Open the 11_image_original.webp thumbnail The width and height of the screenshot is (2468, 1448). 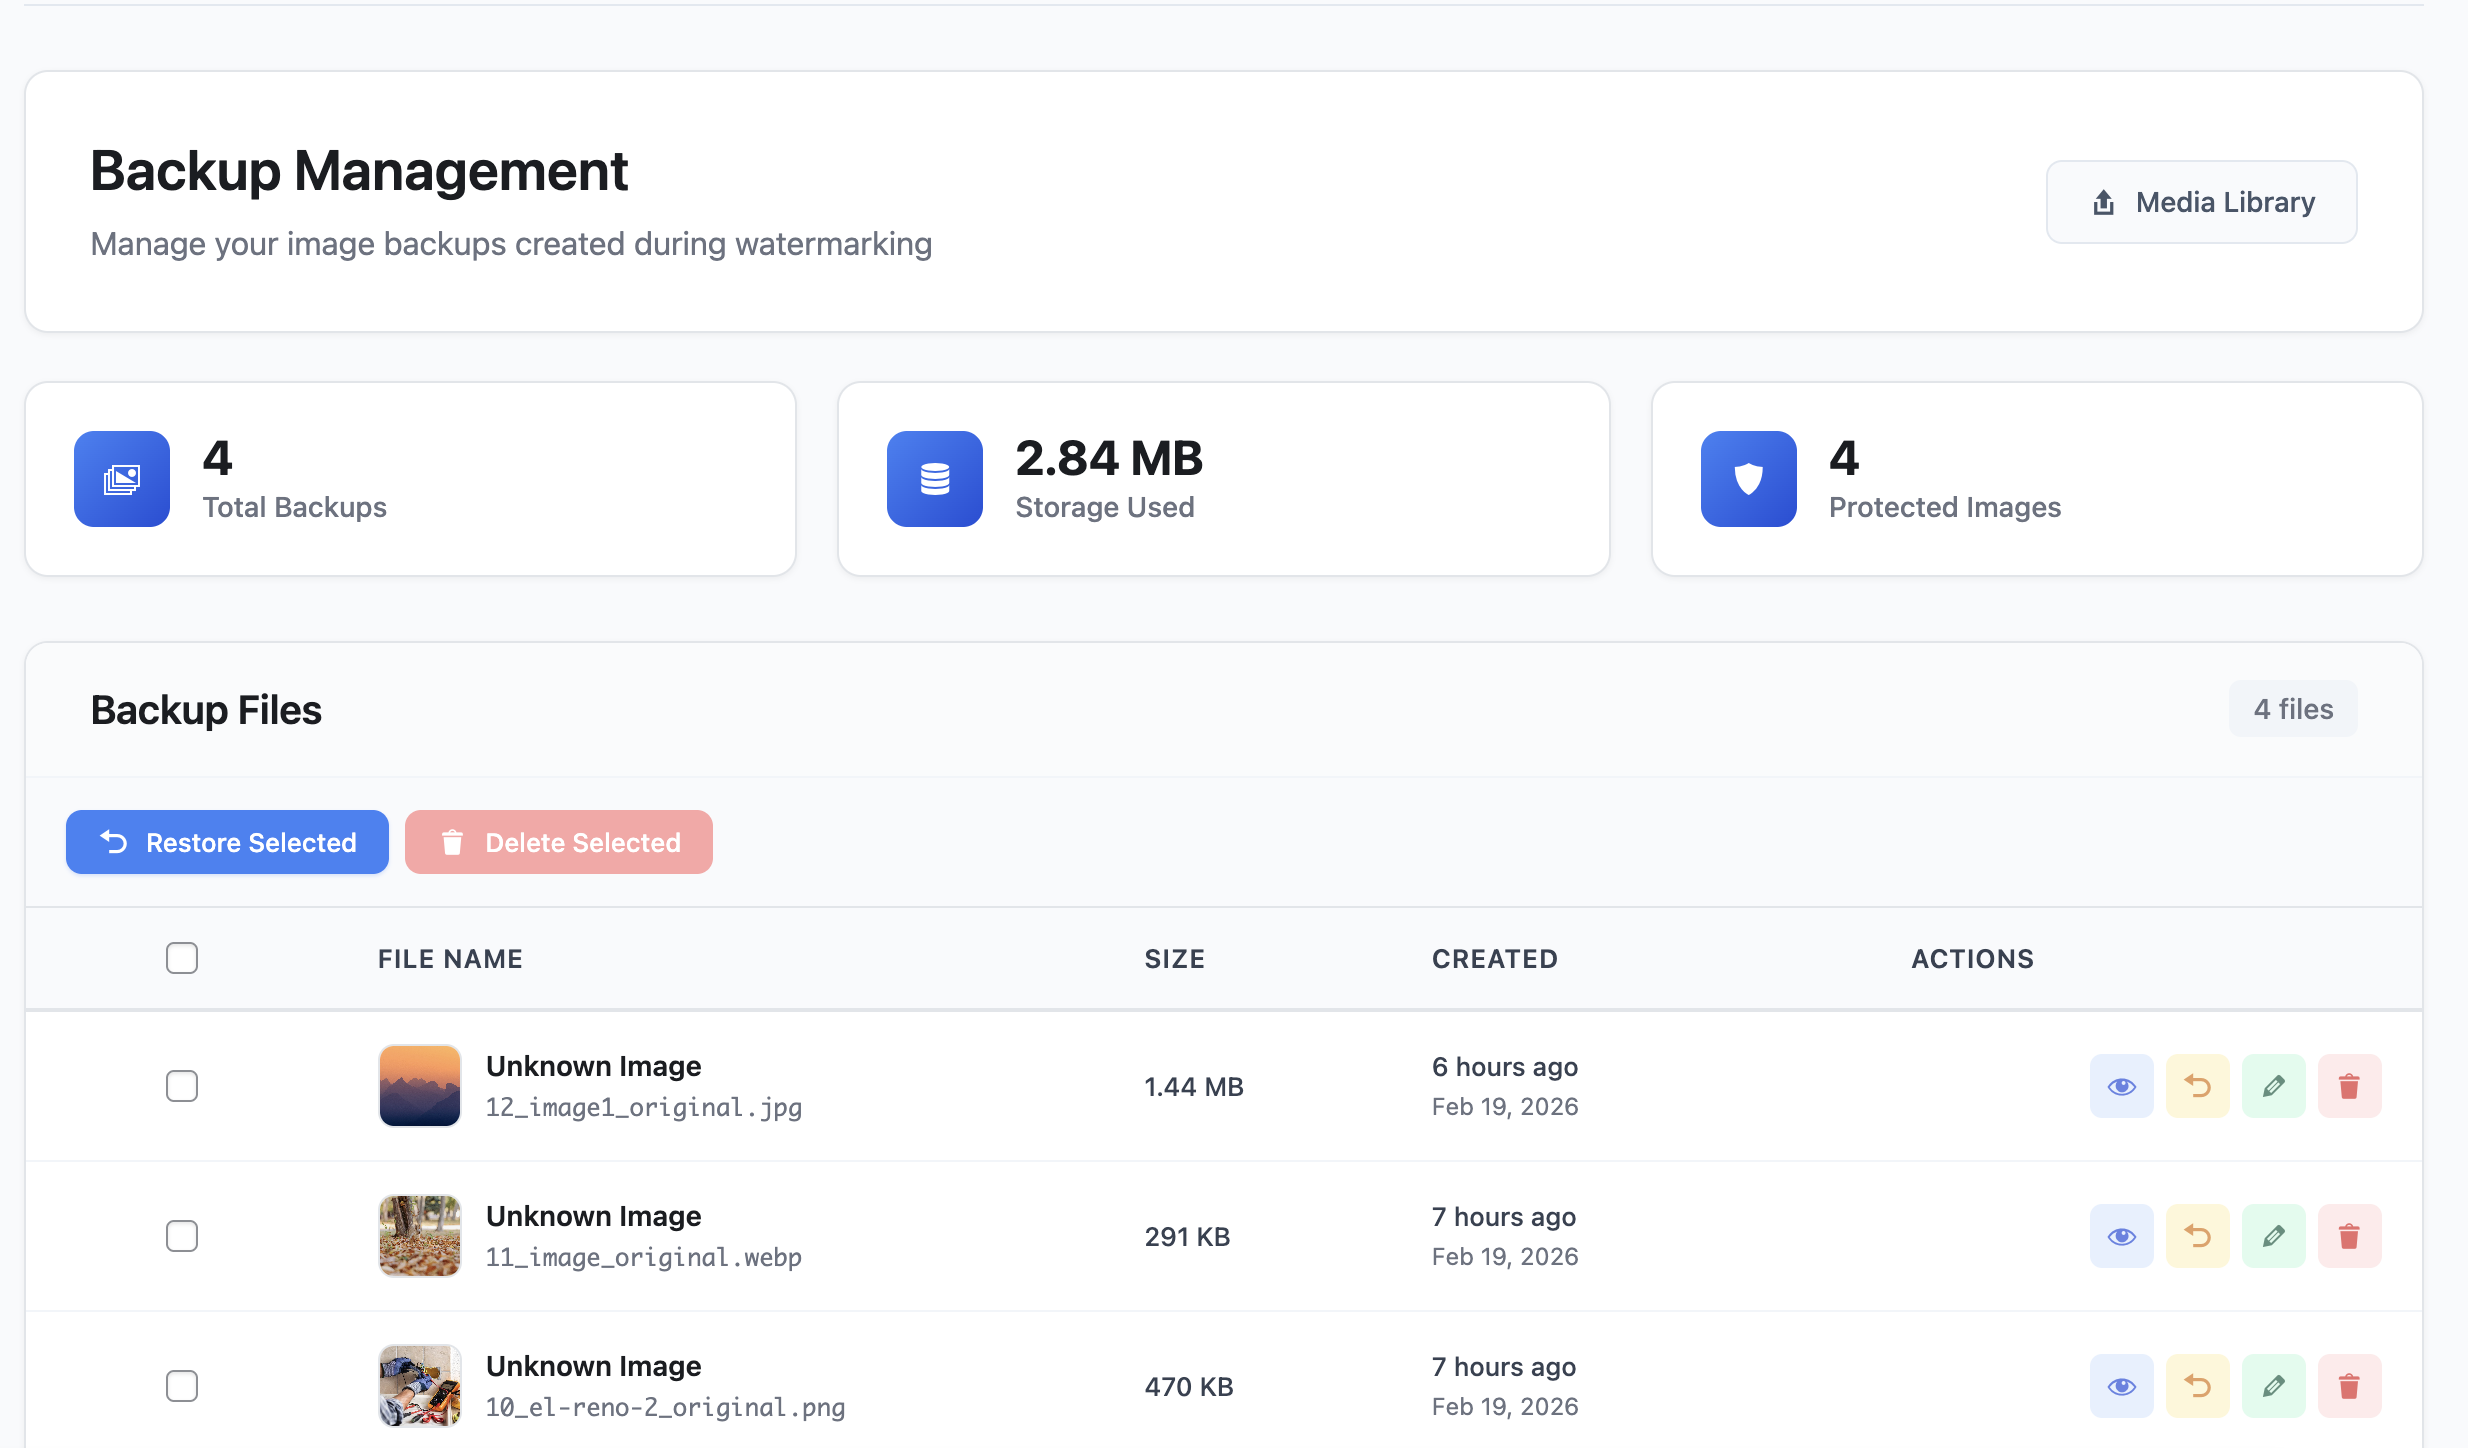click(x=419, y=1236)
